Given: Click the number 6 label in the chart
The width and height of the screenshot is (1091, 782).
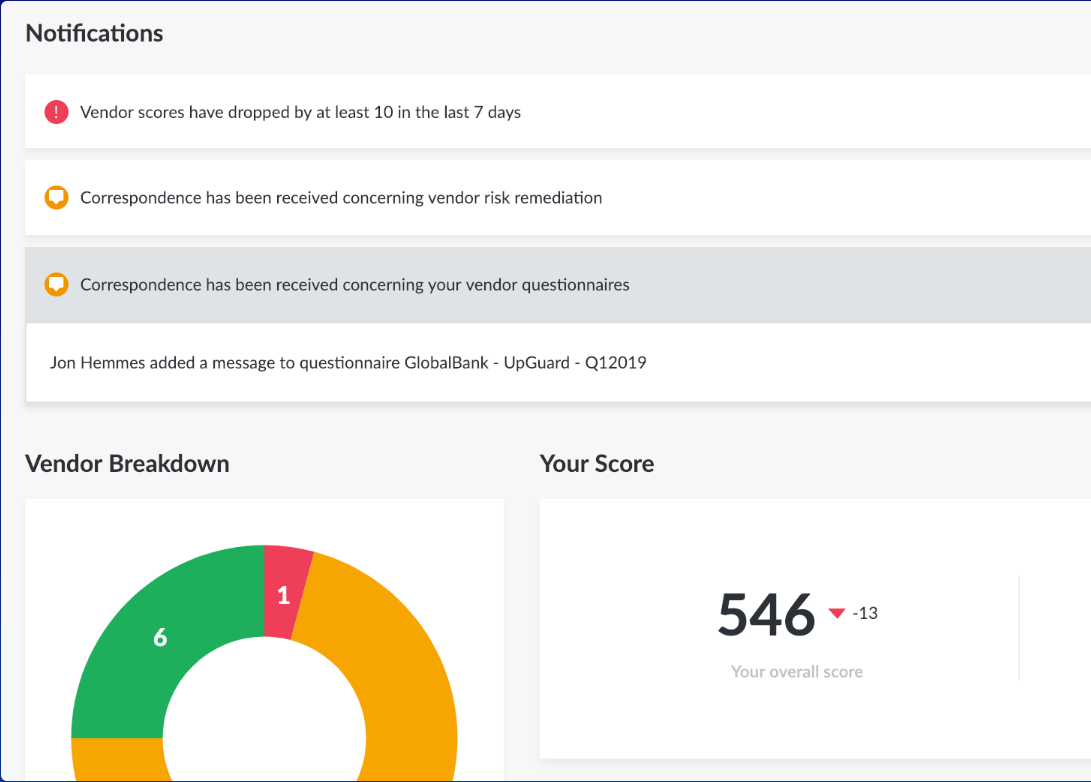Looking at the screenshot, I should pos(160,637).
